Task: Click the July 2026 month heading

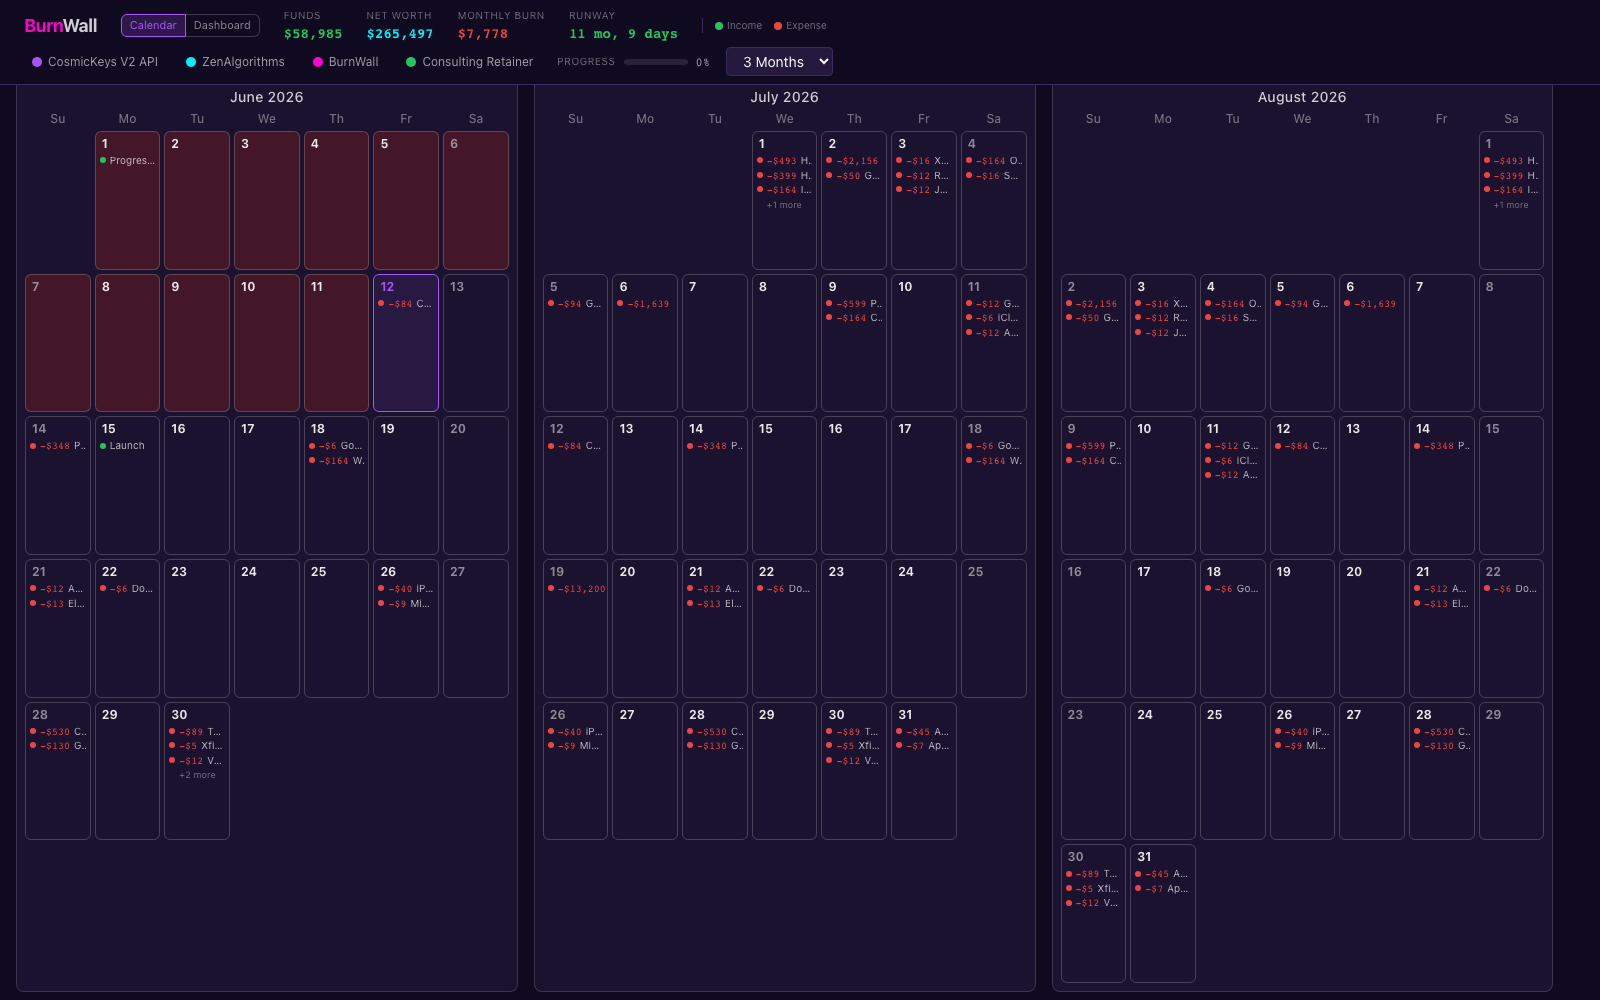Action: [x=785, y=97]
